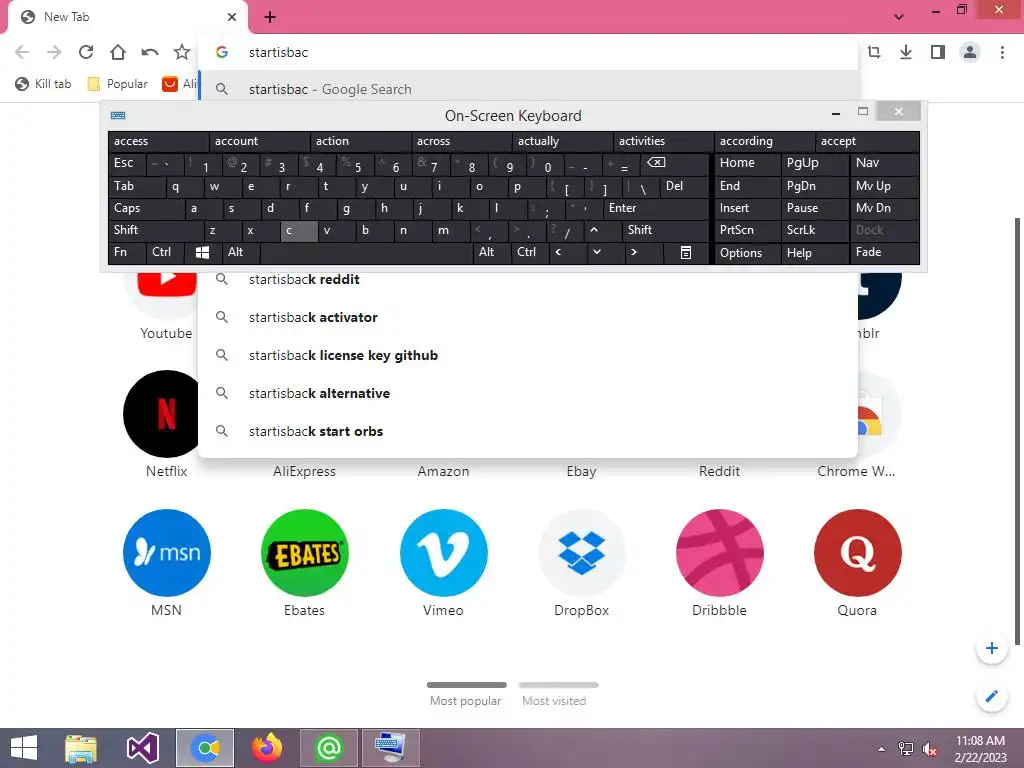Open the Ebates shortcut tile
1024x768 pixels.
pyautogui.click(x=304, y=564)
